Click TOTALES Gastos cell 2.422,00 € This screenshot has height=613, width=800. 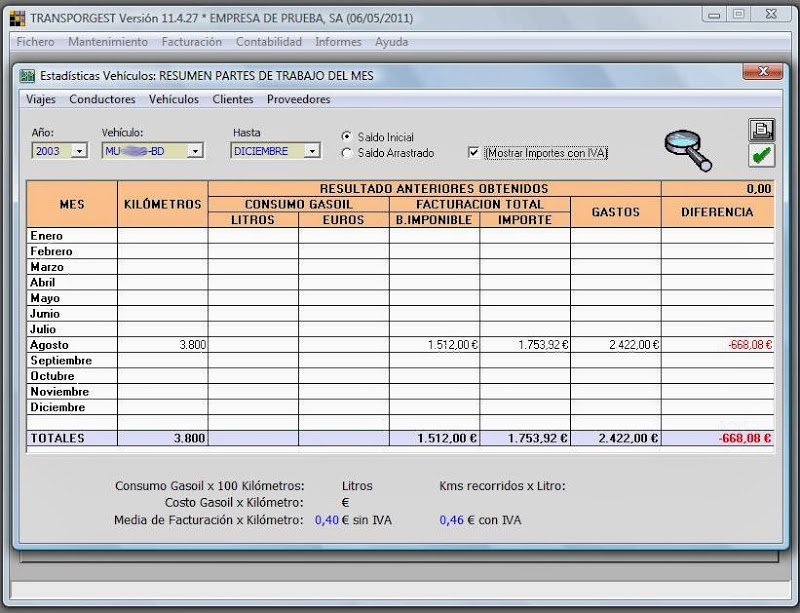coord(616,438)
